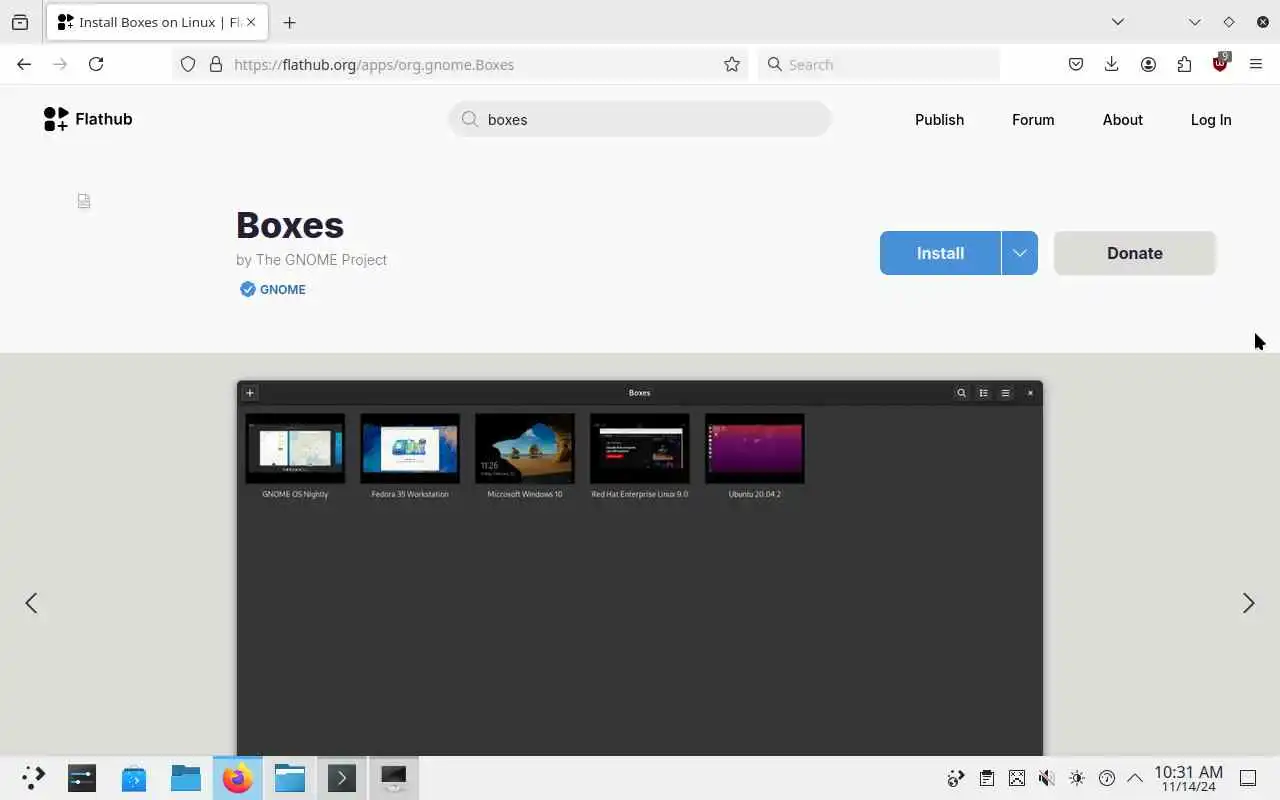Click the Boxes app title heading
This screenshot has width=1280, height=800.
[x=290, y=225]
